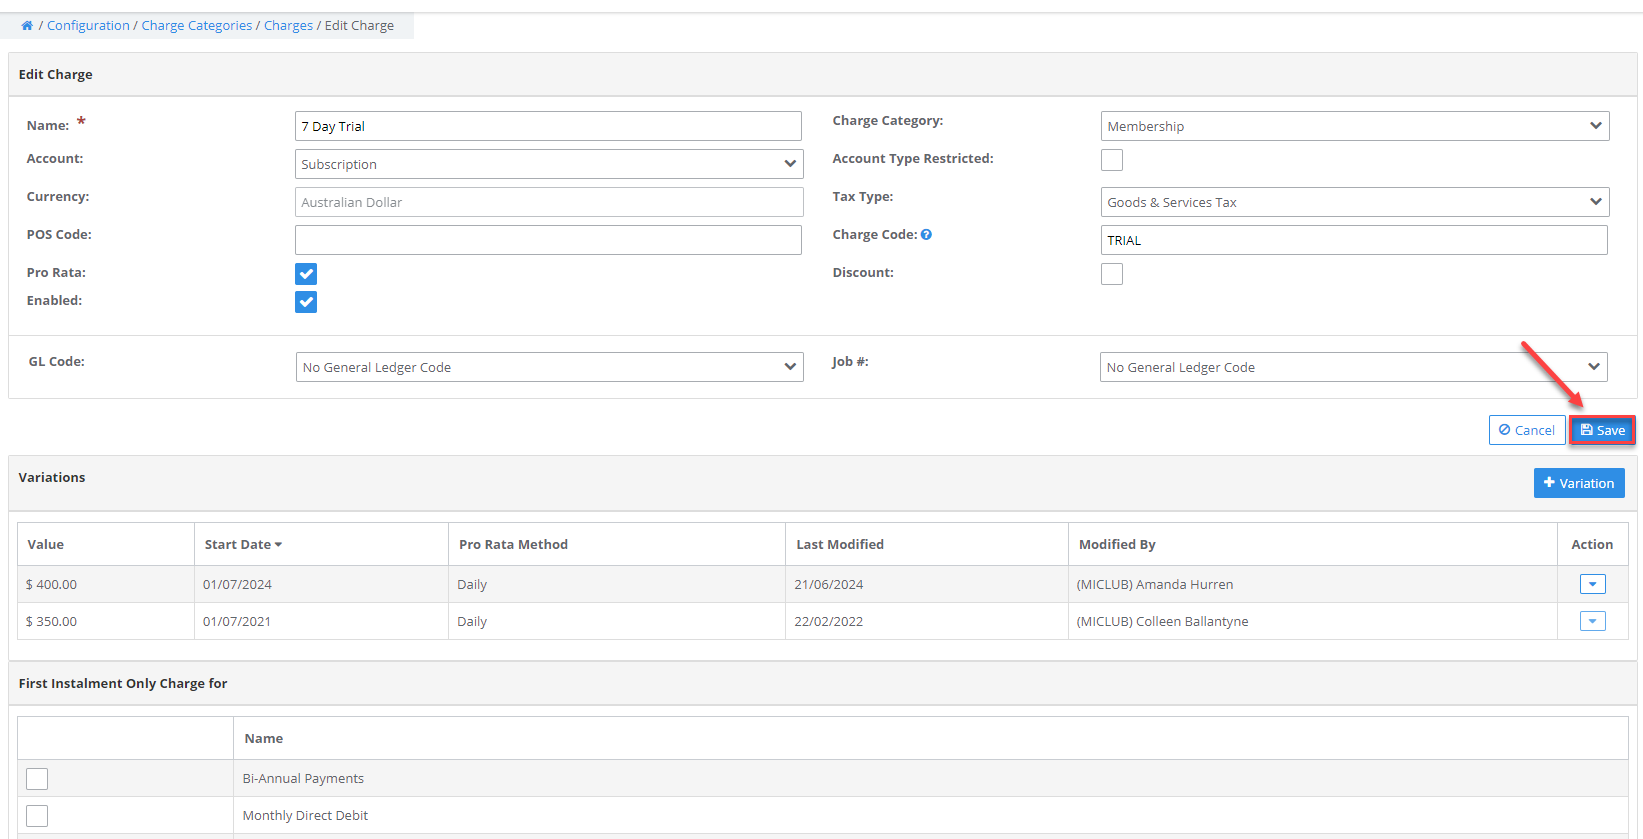
Task: Click the Monthly Direct Debit name text
Action: click(305, 815)
